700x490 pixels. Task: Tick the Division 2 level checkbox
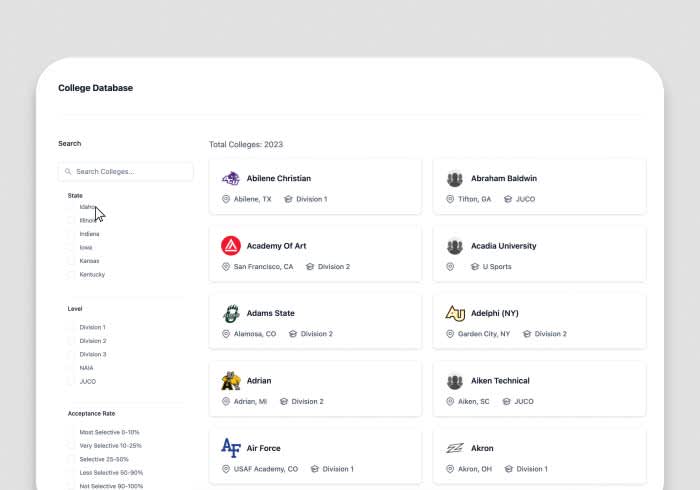coord(71,341)
